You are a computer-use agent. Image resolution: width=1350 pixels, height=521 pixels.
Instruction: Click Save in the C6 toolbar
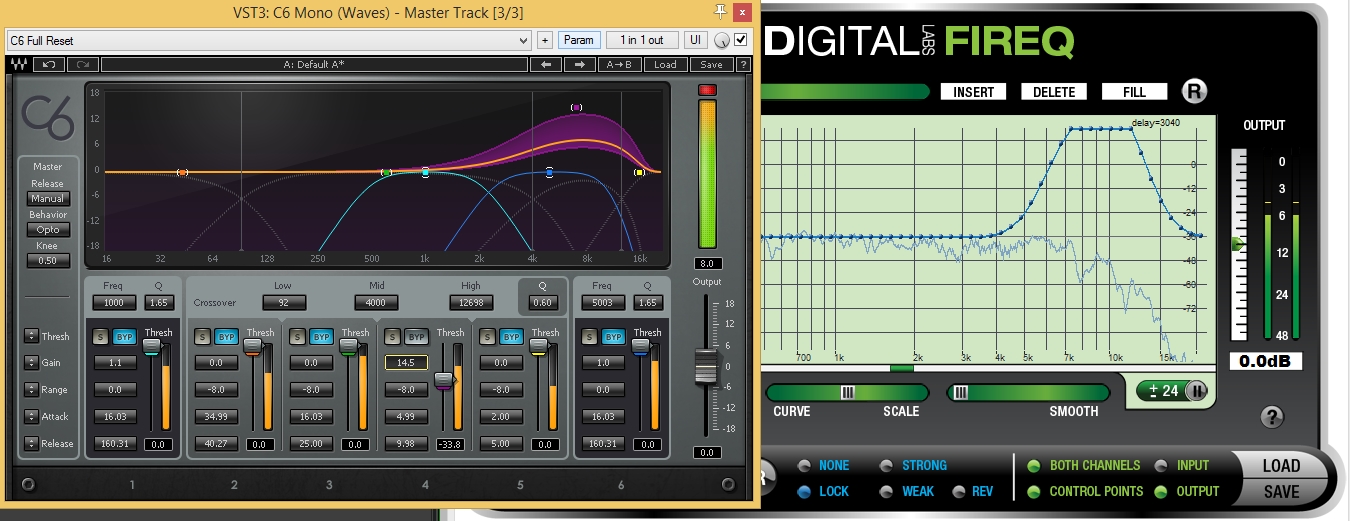[711, 64]
